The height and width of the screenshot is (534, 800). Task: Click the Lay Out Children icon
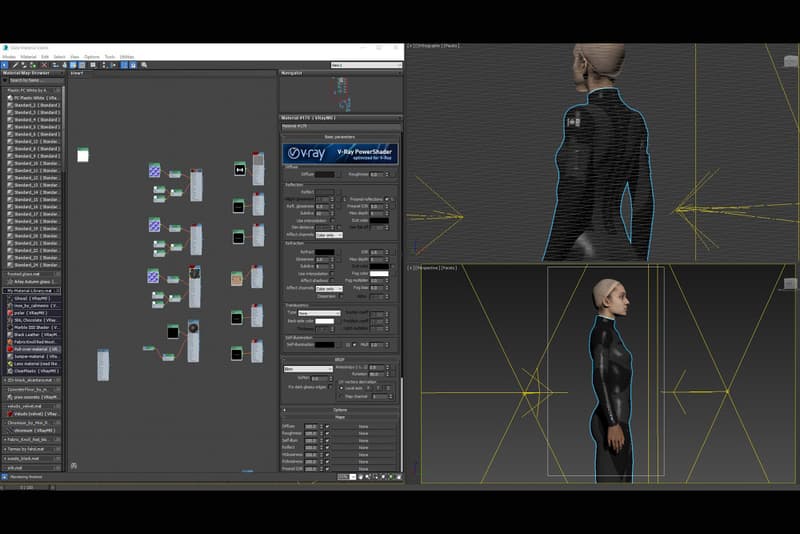tap(113, 65)
